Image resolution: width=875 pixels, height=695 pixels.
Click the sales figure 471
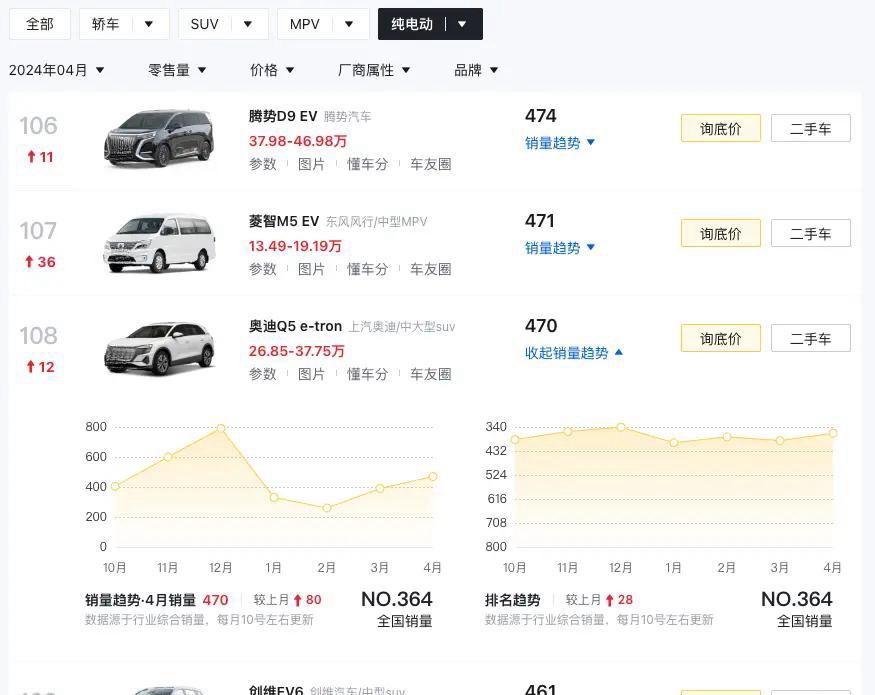(540, 221)
